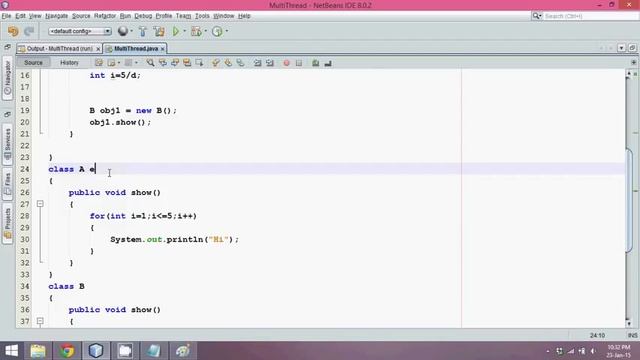640x360 pixels.
Task: Collapse the code fold at line 37
Action: pyautogui.click(x=40, y=321)
